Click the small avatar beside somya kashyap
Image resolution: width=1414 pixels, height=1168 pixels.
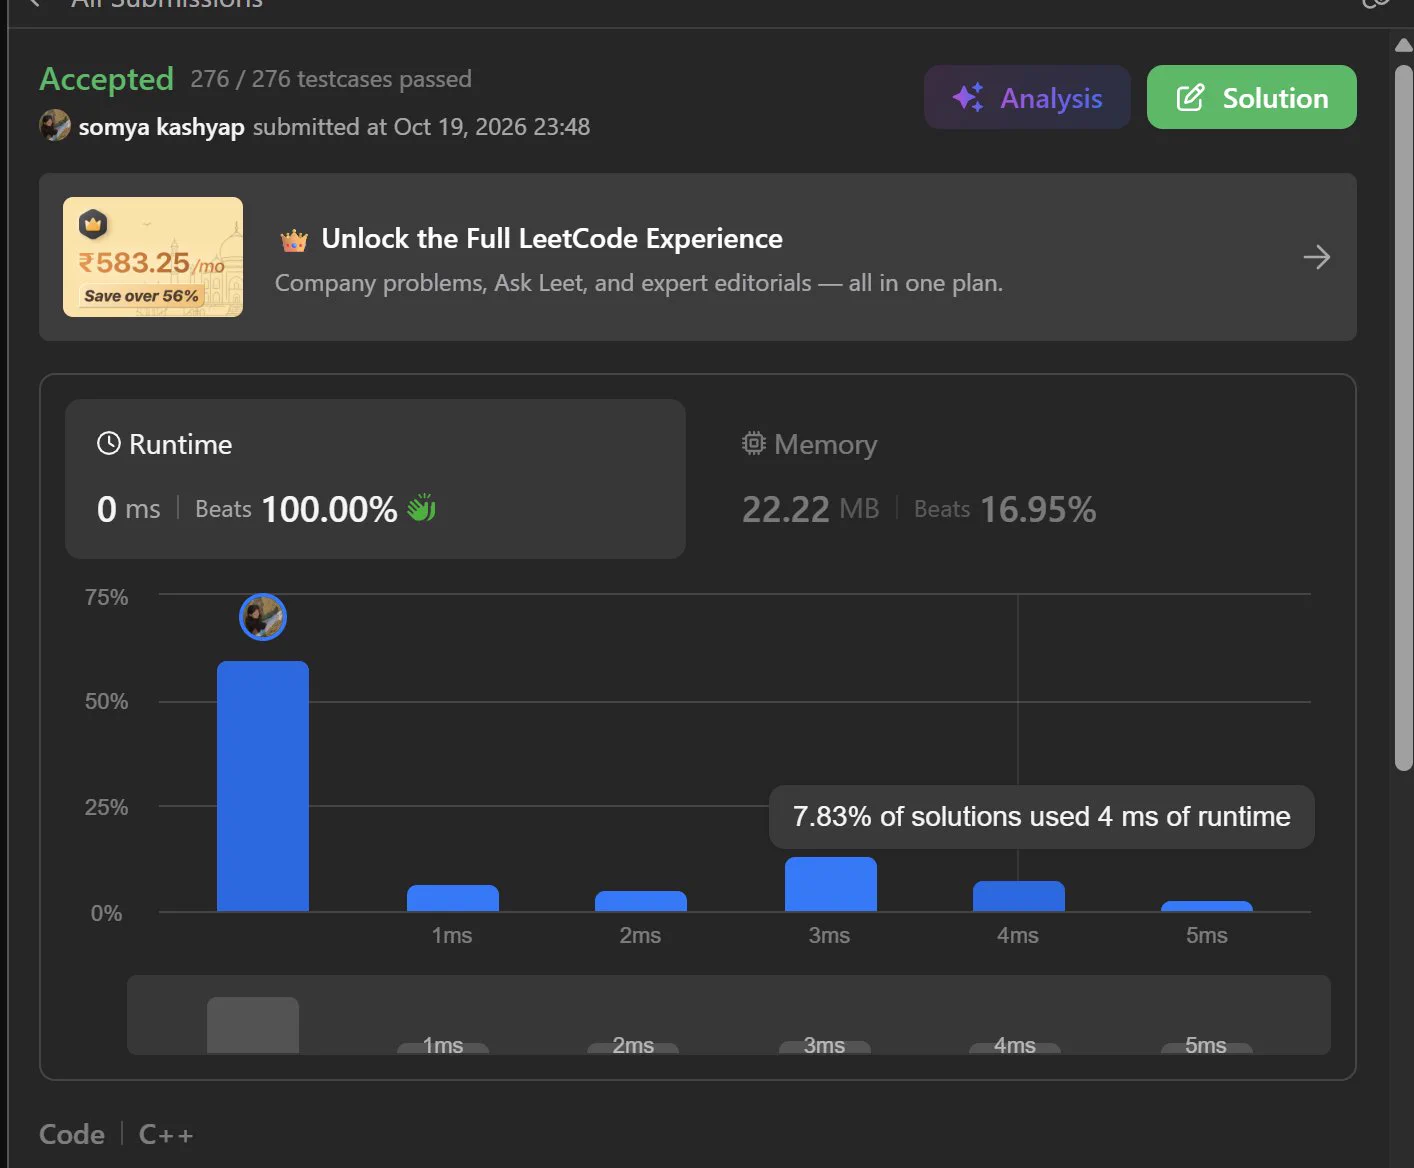tap(55, 126)
